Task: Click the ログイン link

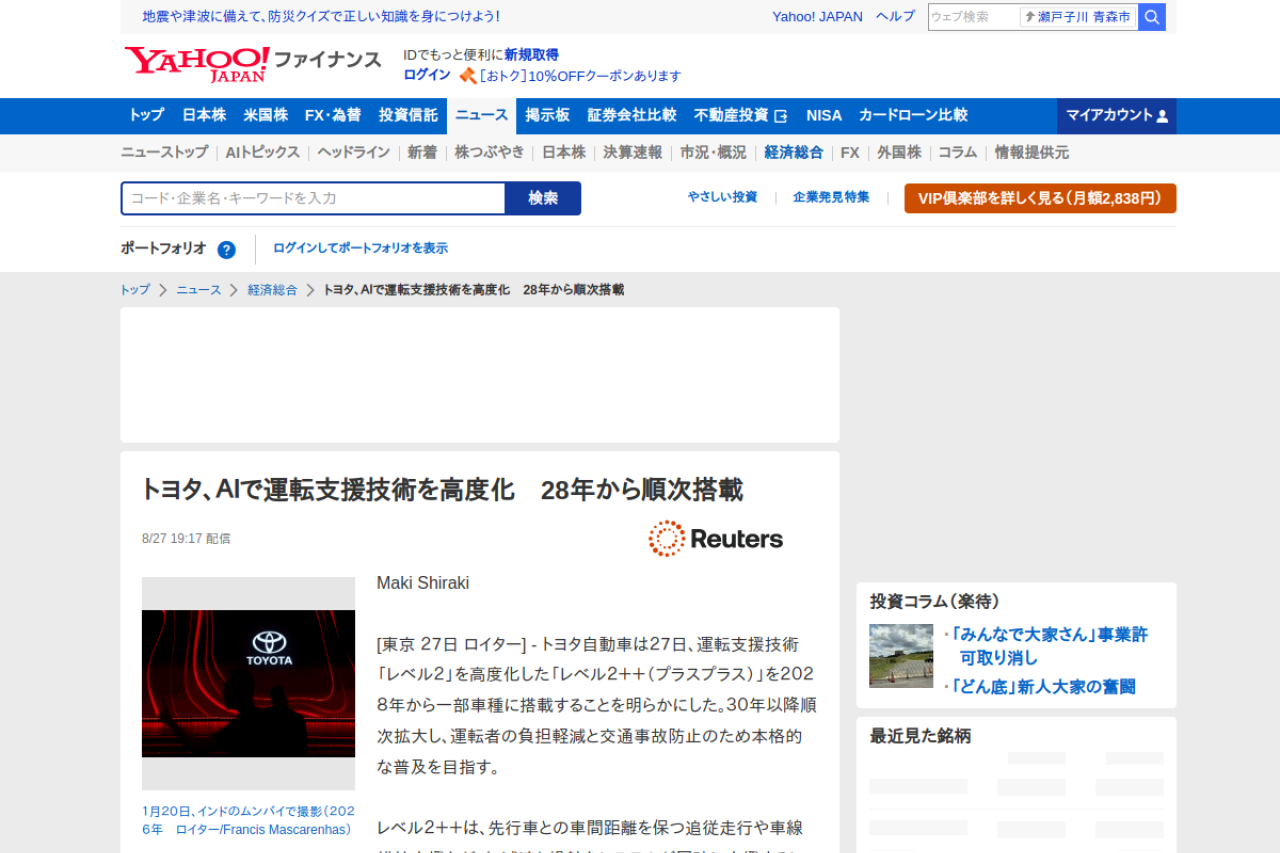Action: point(427,75)
